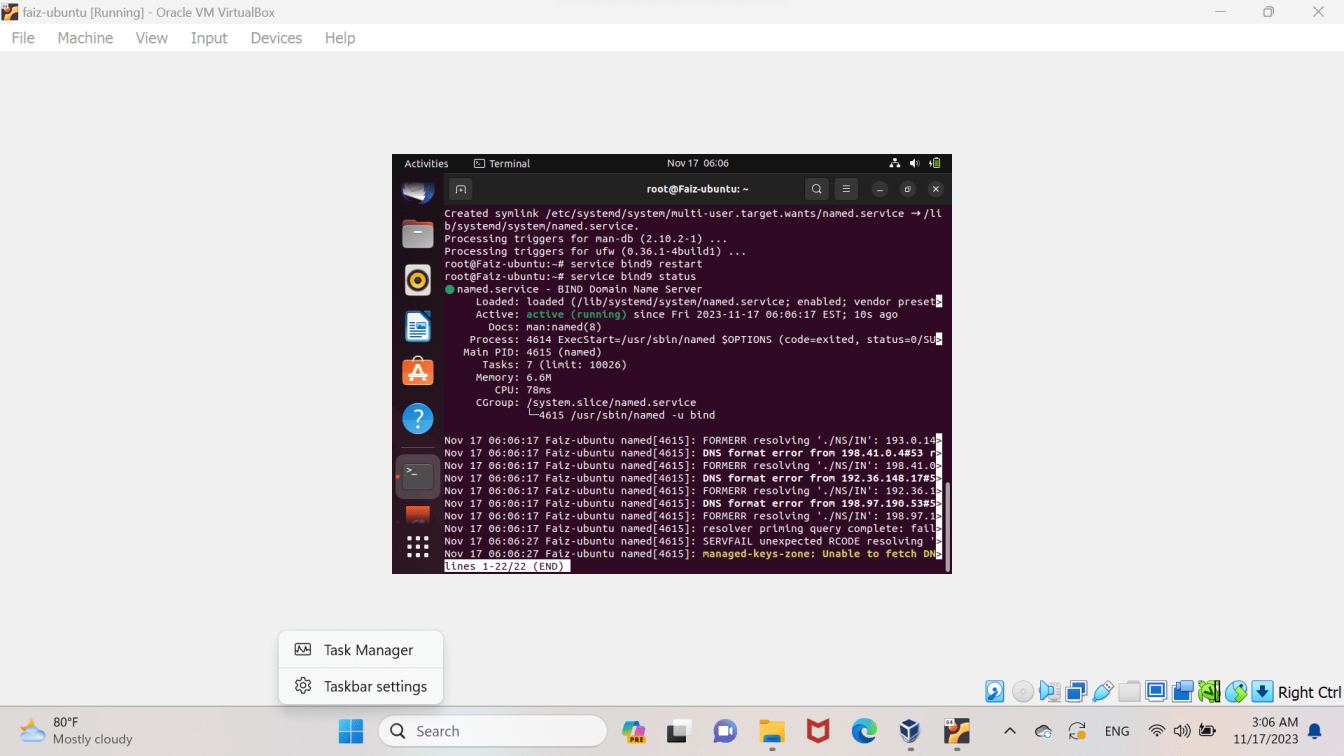Click the 'lines 1-22/22 (END)' pager text
Screen dimensions: 1344x756
pyautogui.click(x=506, y=566)
